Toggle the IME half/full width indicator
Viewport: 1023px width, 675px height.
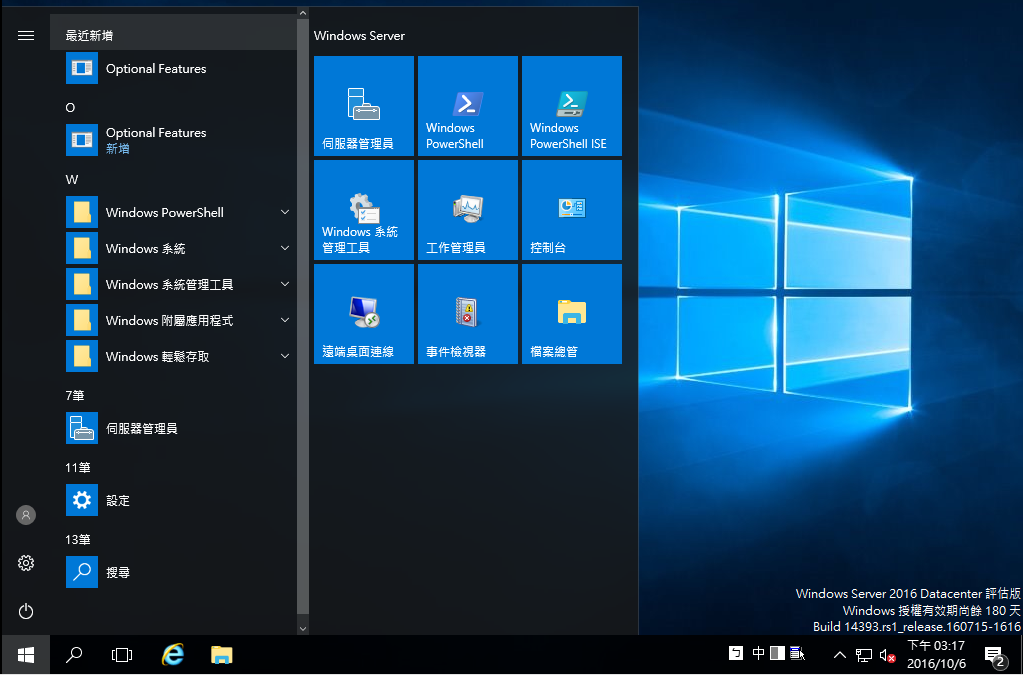click(777, 653)
